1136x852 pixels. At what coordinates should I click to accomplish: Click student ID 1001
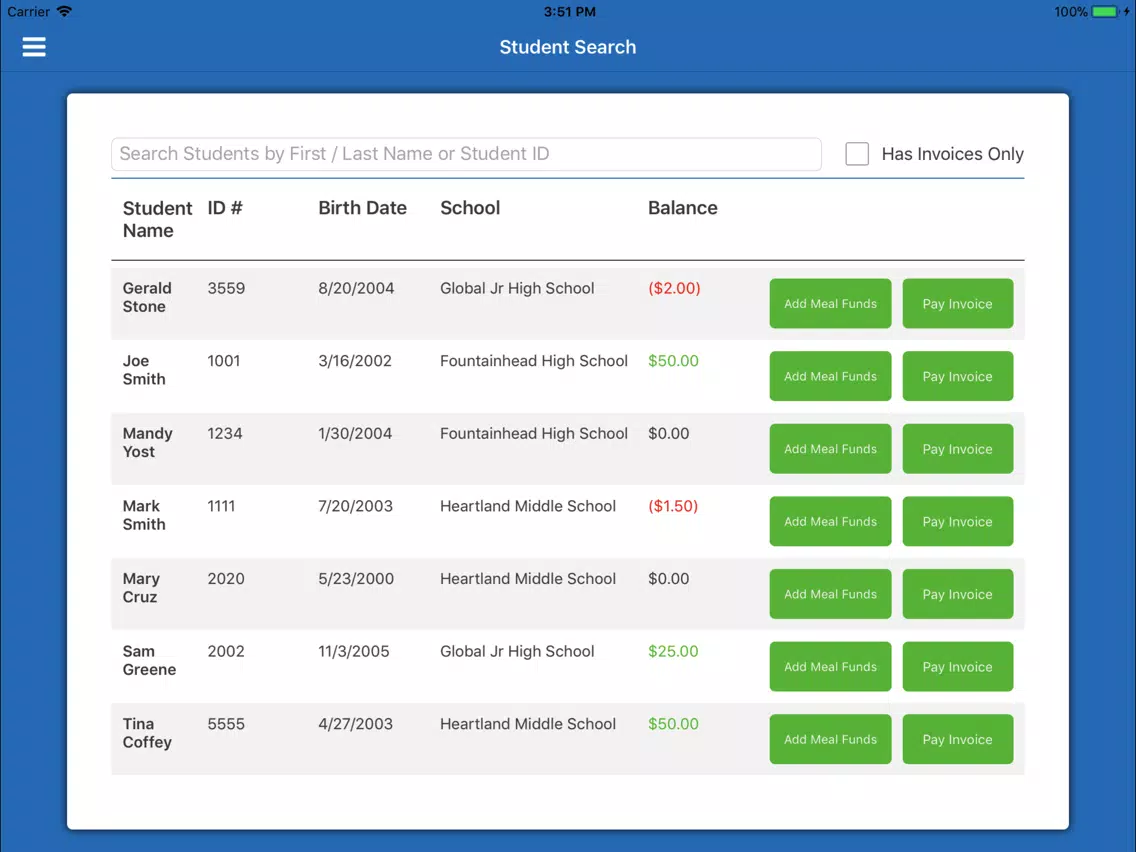click(224, 361)
